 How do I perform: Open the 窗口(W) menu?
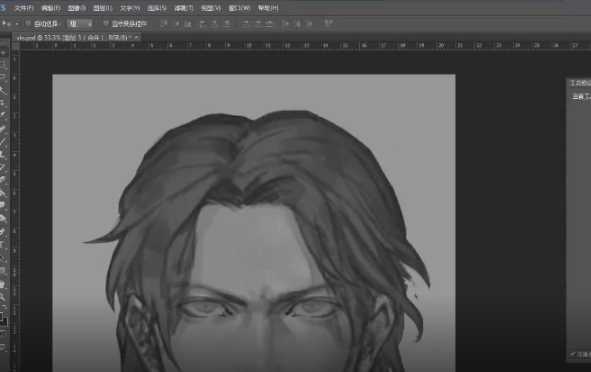(x=239, y=8)
